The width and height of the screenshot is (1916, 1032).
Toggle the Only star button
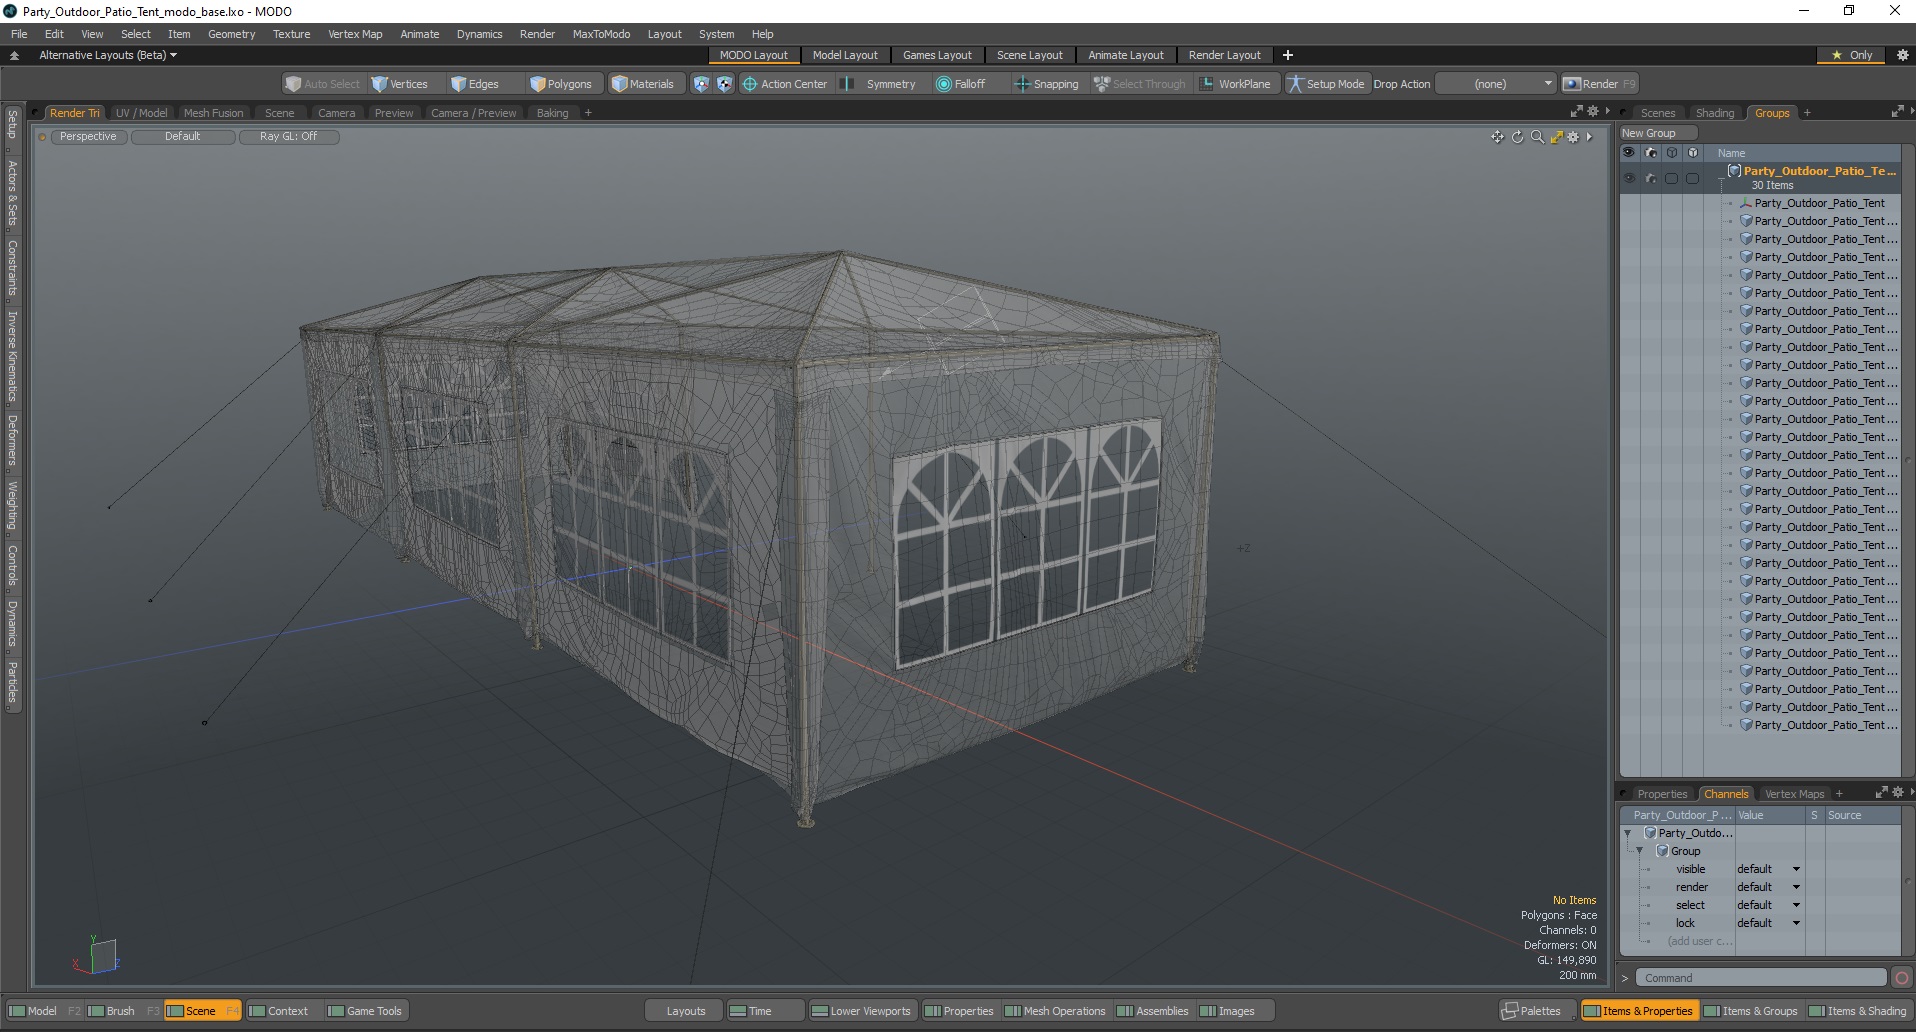click(1852, 55)
